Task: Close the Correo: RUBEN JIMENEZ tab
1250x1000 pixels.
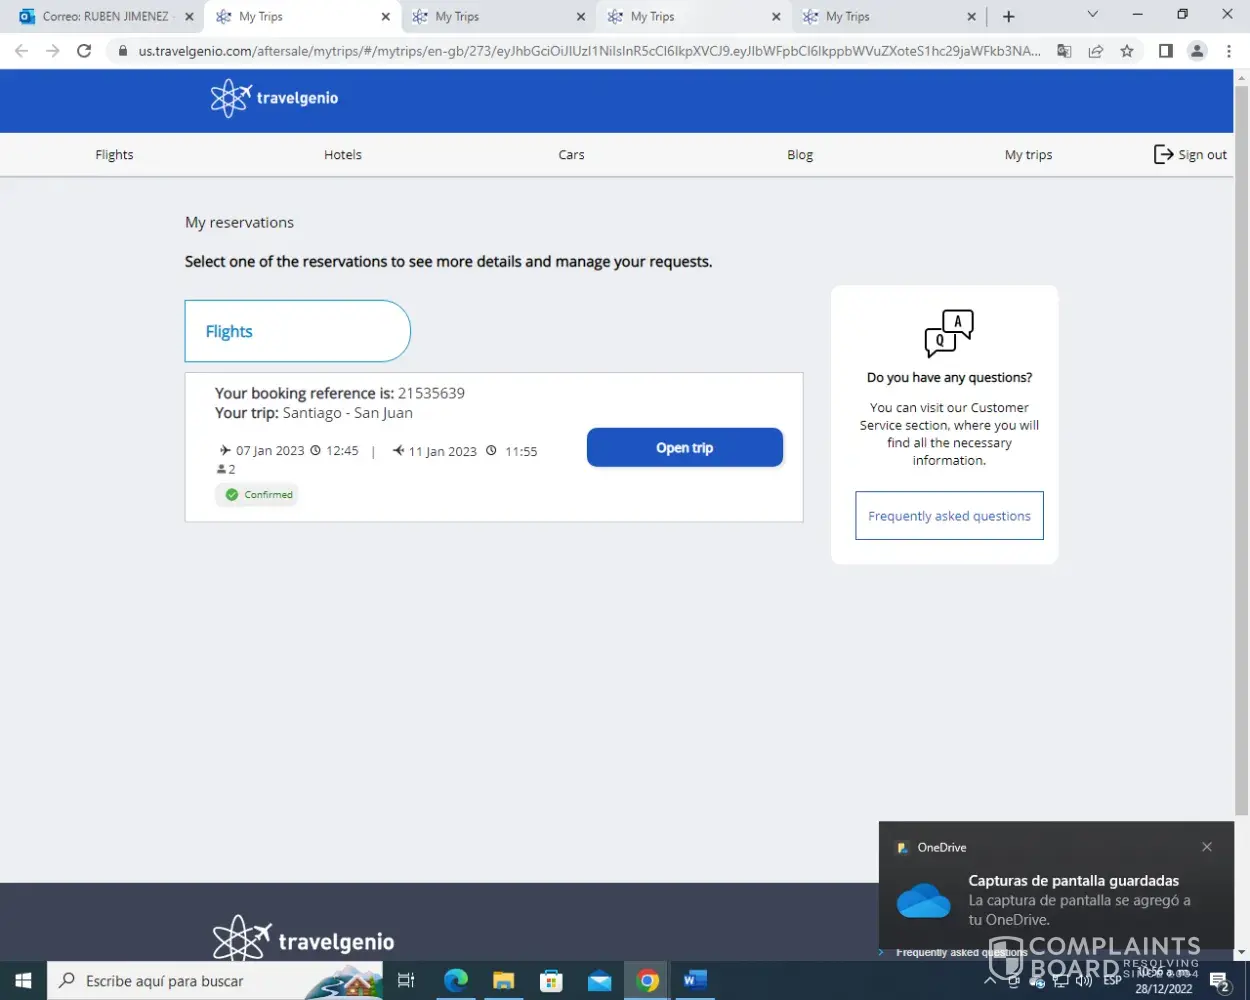Action: (189, 17)
